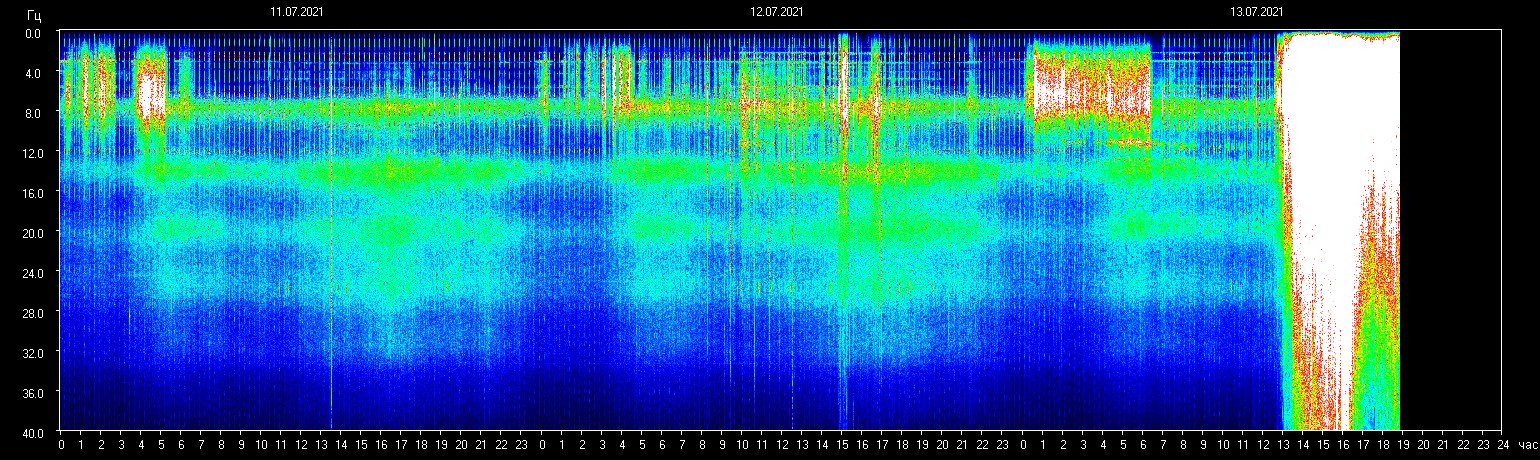Select the date label 12.07.2021
The height and width of the screenshot is (460, 1540).
[777, 12]
